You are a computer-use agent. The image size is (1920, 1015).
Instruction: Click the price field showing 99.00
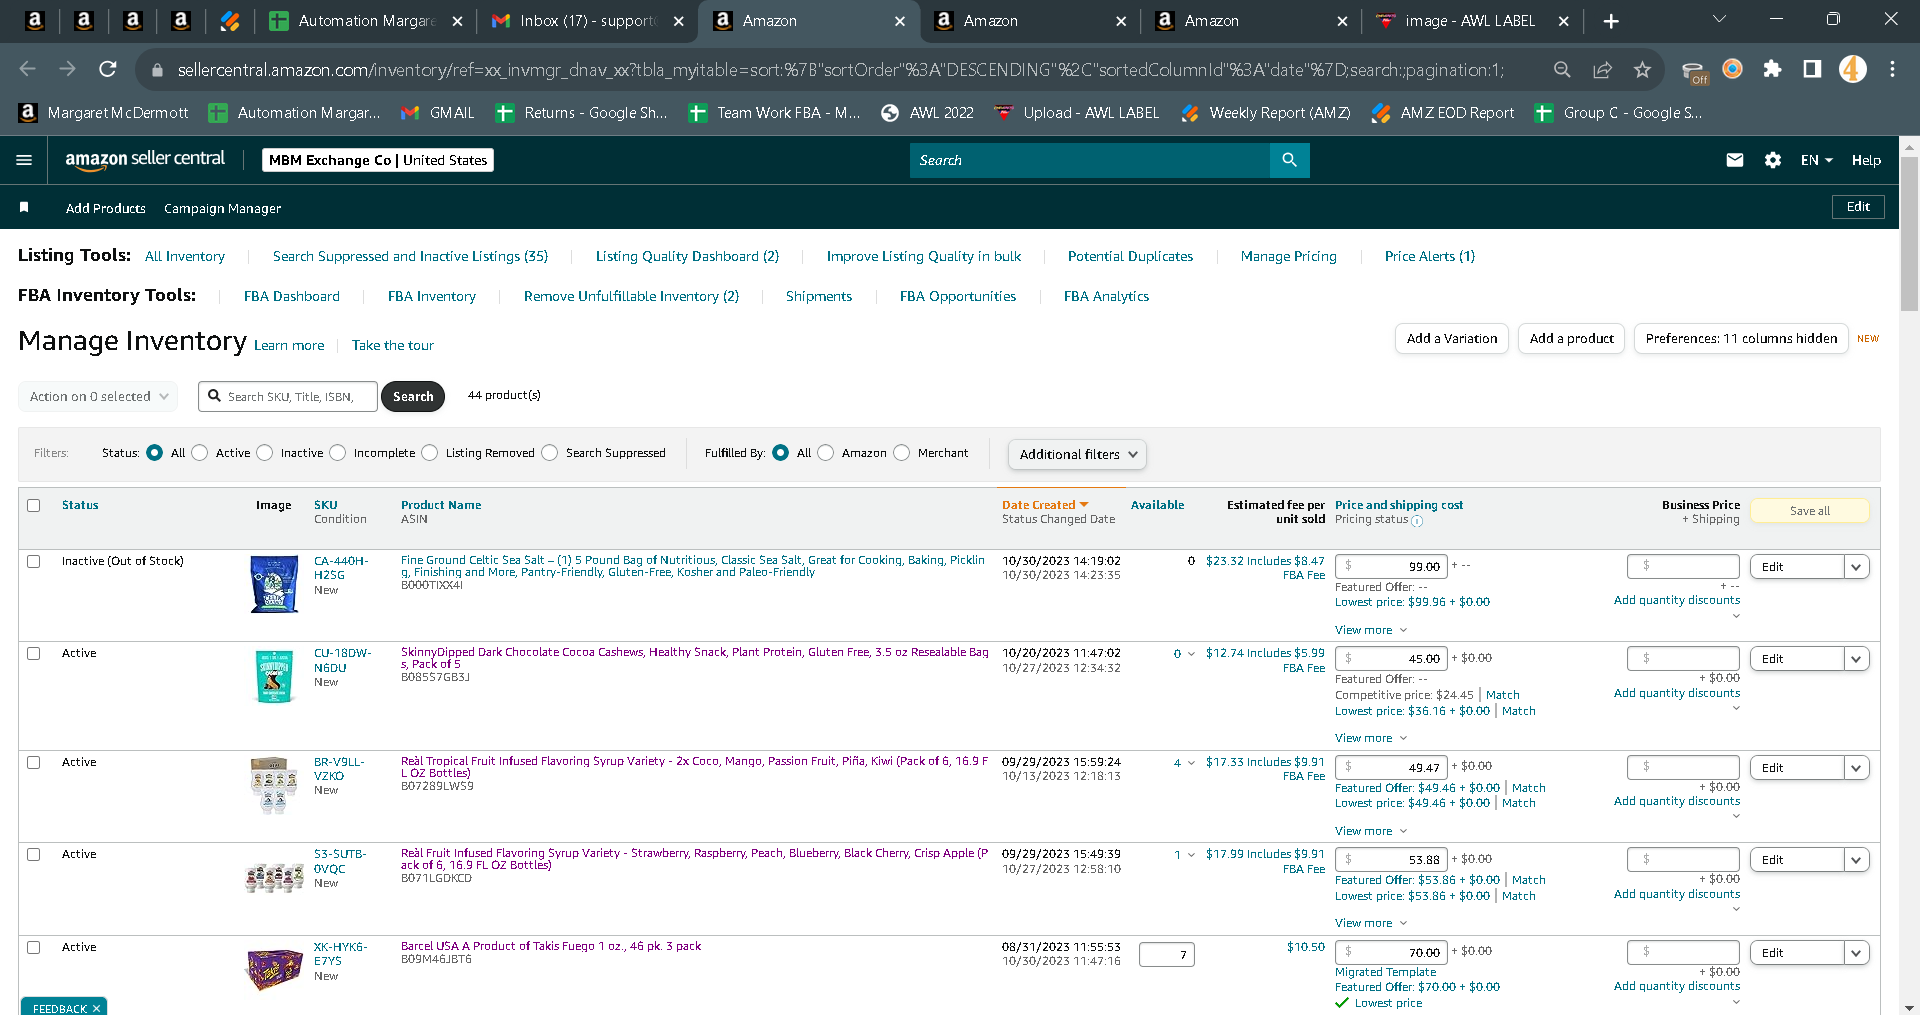click(x=1391, y=567)
